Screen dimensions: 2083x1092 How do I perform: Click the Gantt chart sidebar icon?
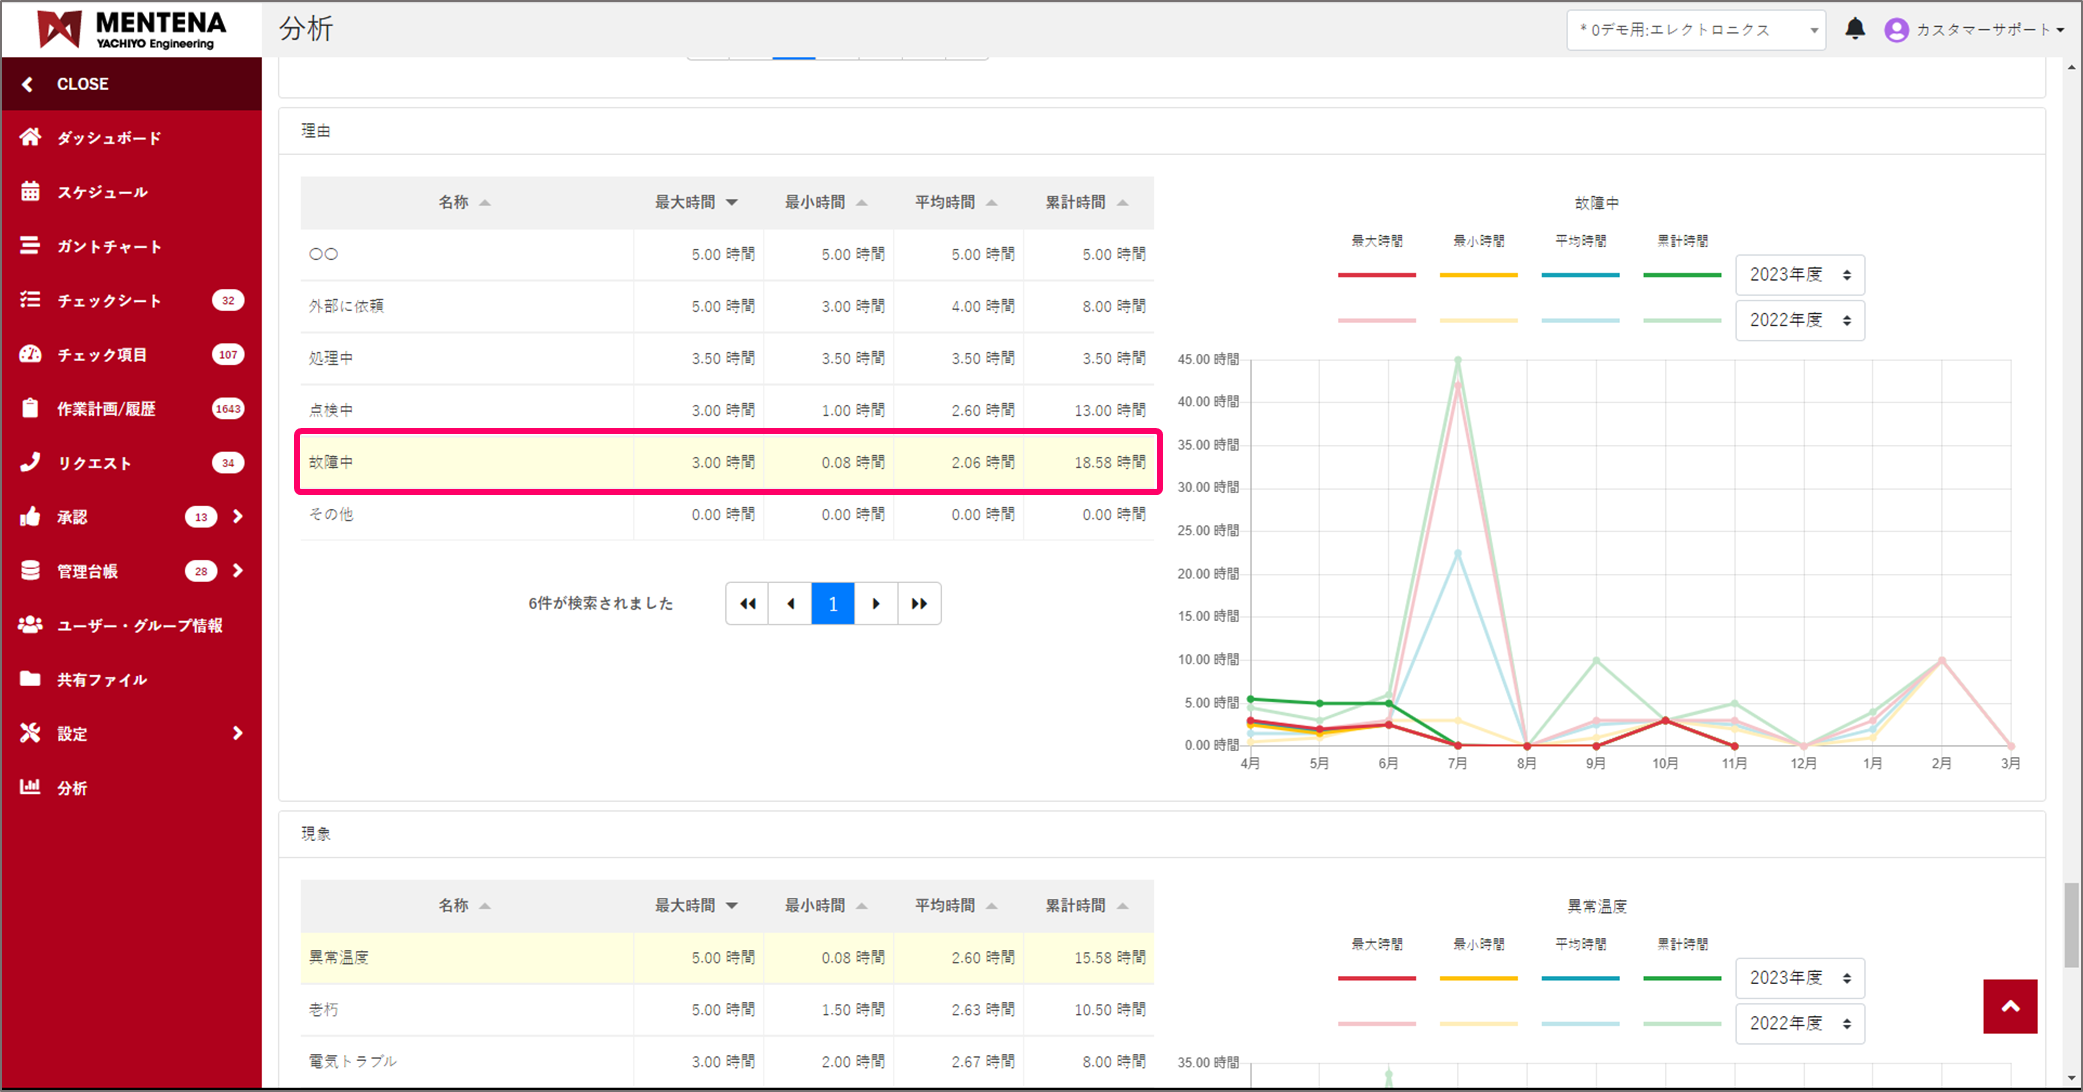click(x=30, y=246)
